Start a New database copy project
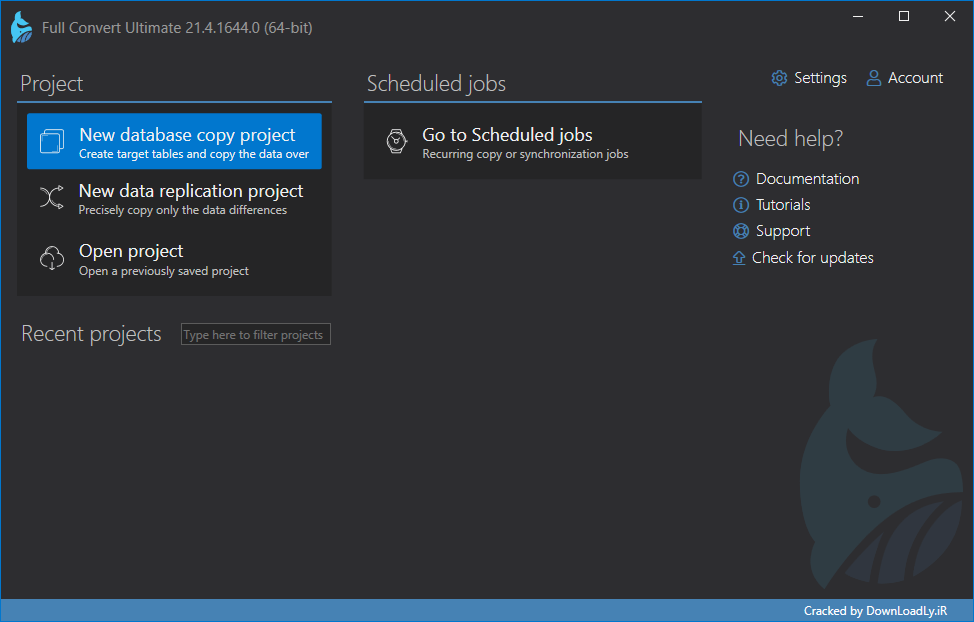This screenshot has width=974, height=622. [174, 141]
